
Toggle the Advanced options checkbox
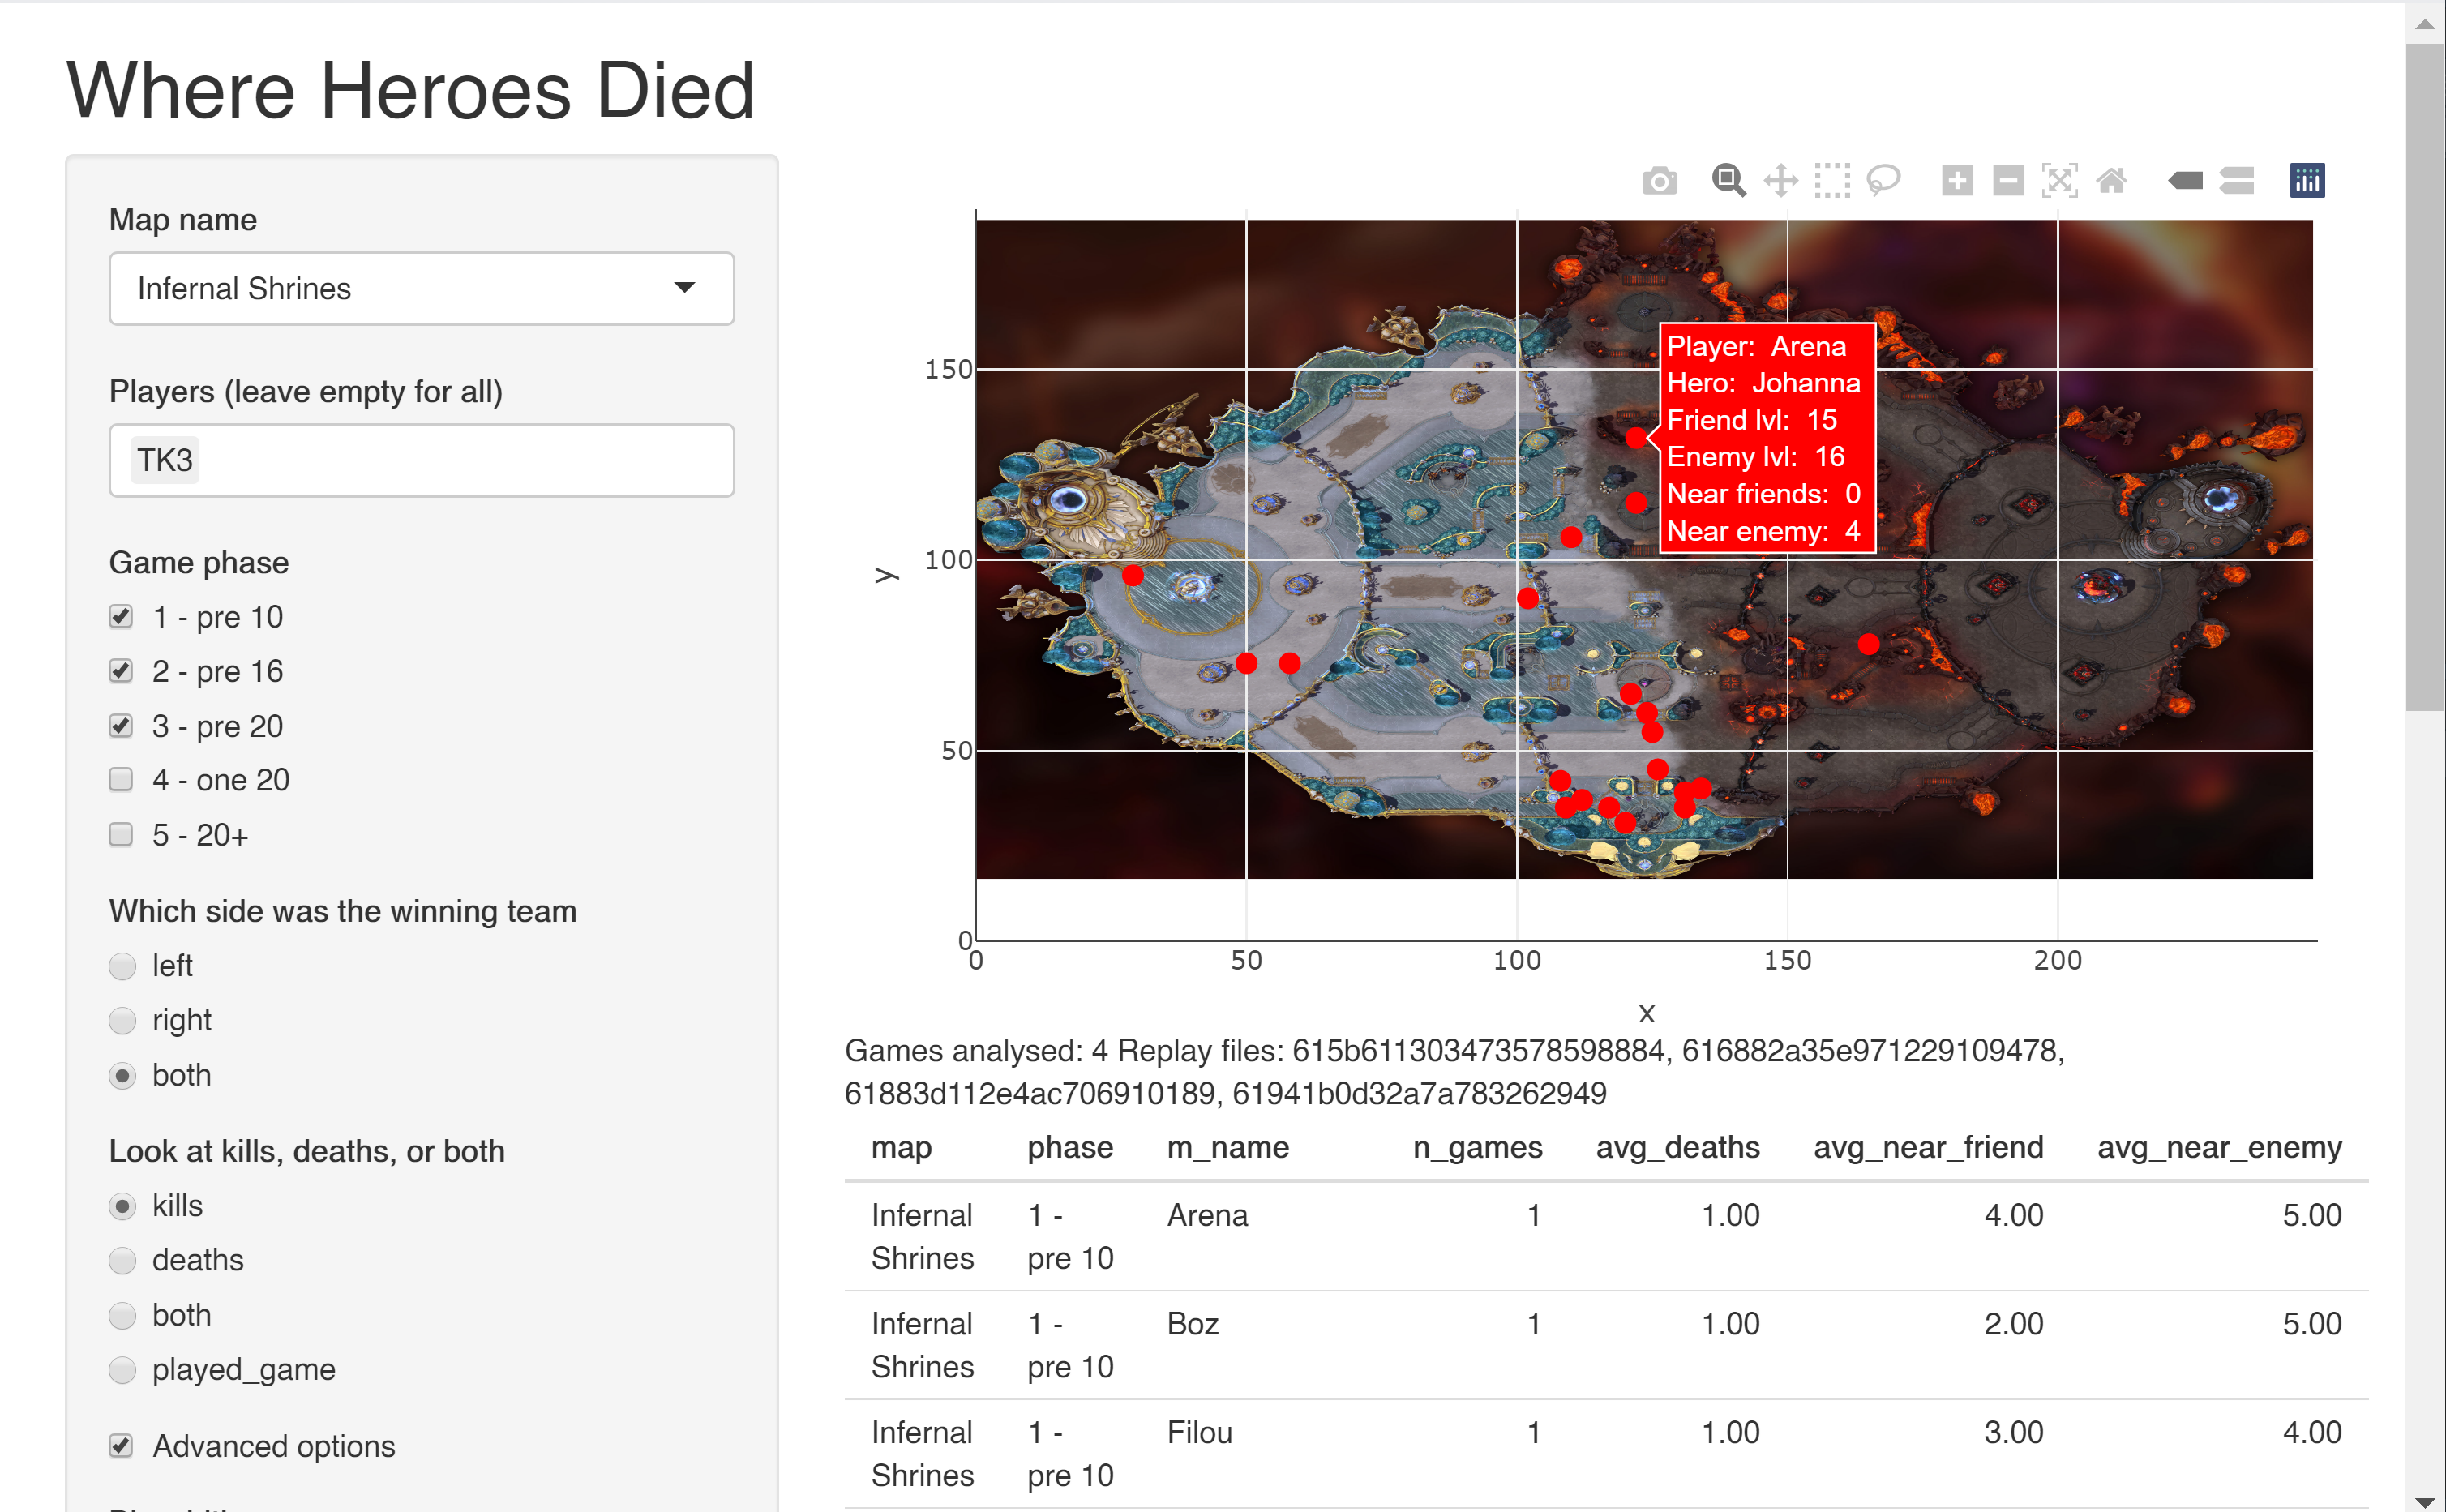click(121, 1445)
